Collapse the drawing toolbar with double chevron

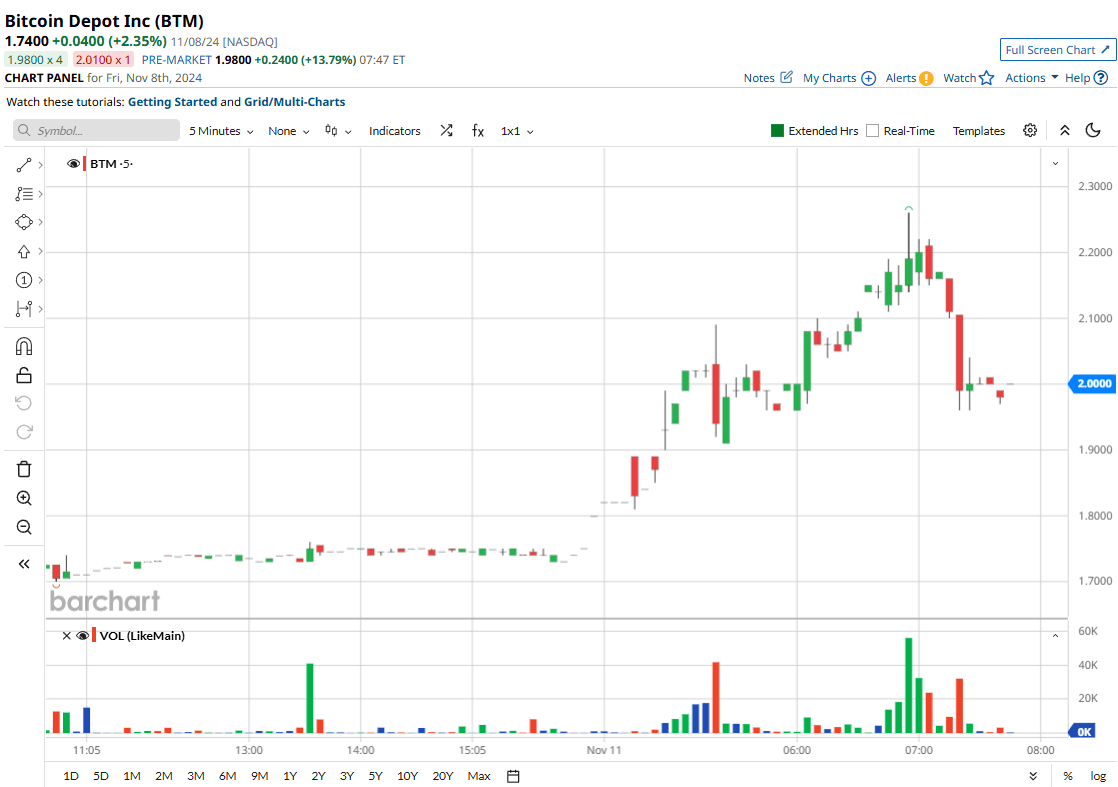tap(24, 564)
